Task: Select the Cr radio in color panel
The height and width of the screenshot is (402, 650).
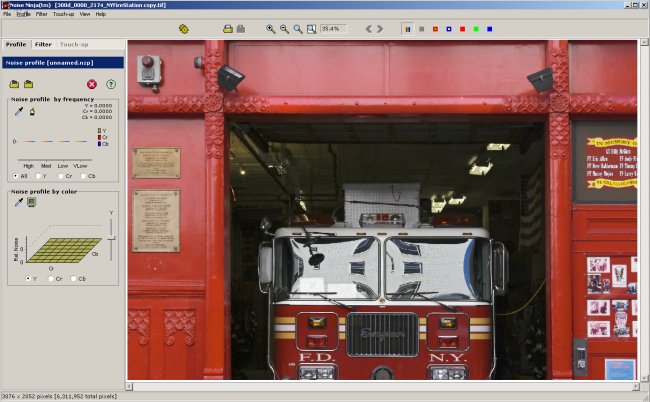Action: point(51,278)
